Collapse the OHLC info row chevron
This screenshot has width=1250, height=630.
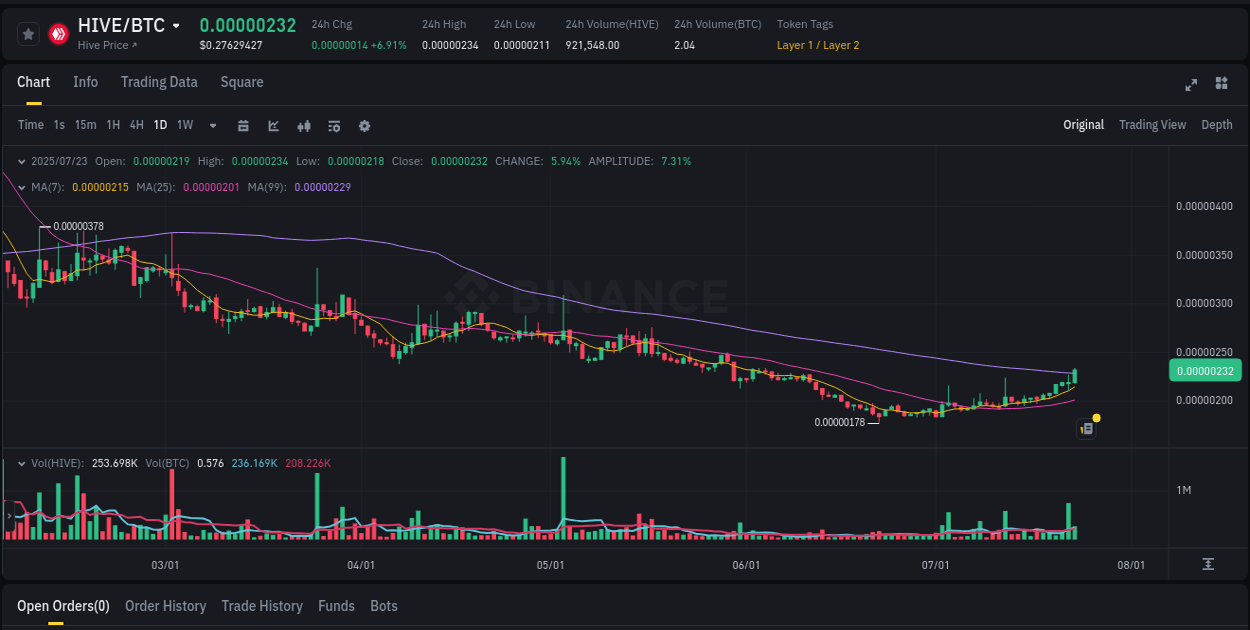[22, 160]
